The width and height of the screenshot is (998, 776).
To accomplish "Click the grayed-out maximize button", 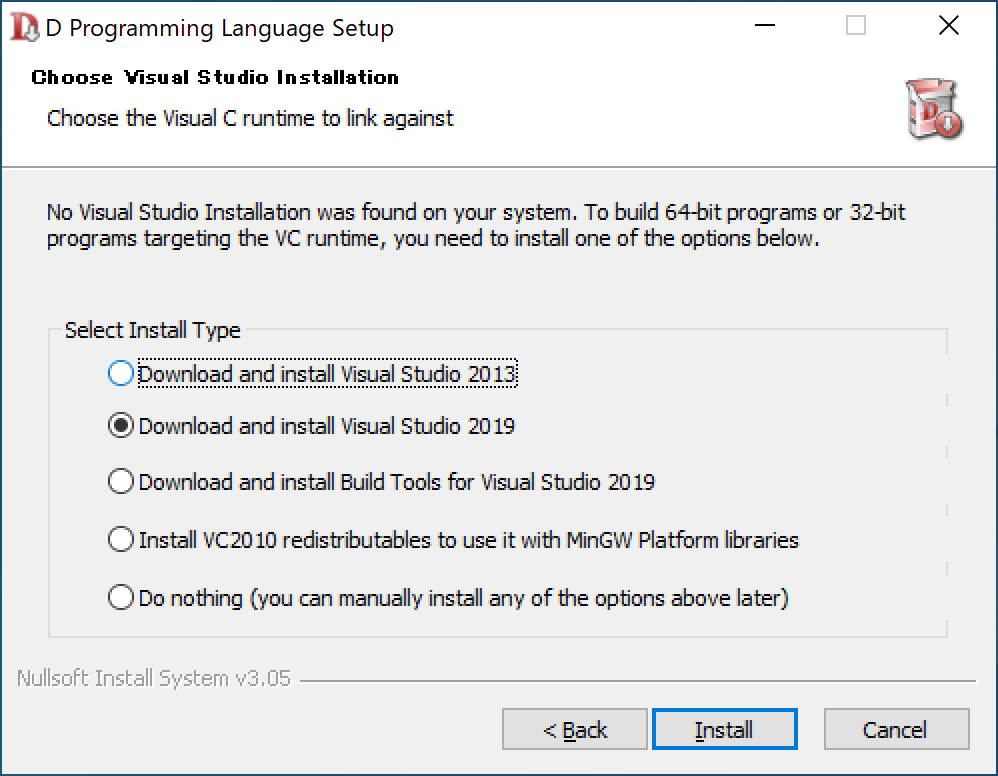I will (855, 26).
